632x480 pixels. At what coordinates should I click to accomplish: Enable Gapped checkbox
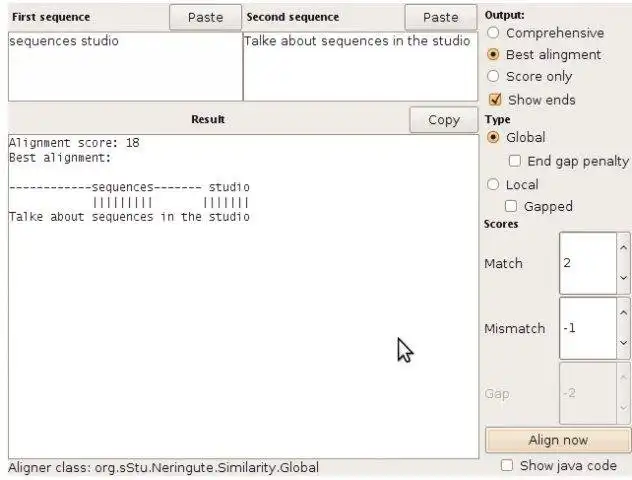point(511,206)
